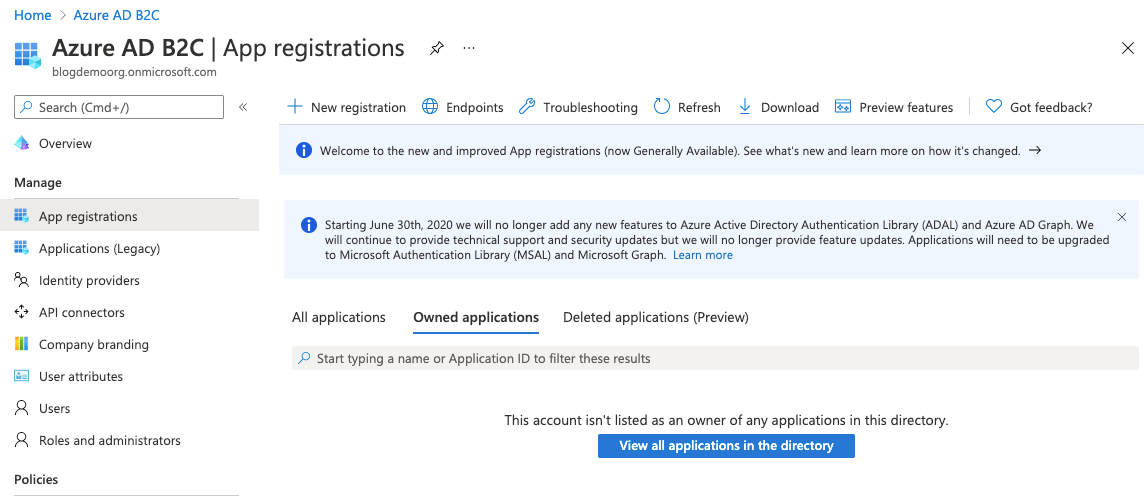Click Got feedback? in toolbar
The height and width of the screenshot is (502, 1144).
pyautogui.click(x=1039, y=107)
